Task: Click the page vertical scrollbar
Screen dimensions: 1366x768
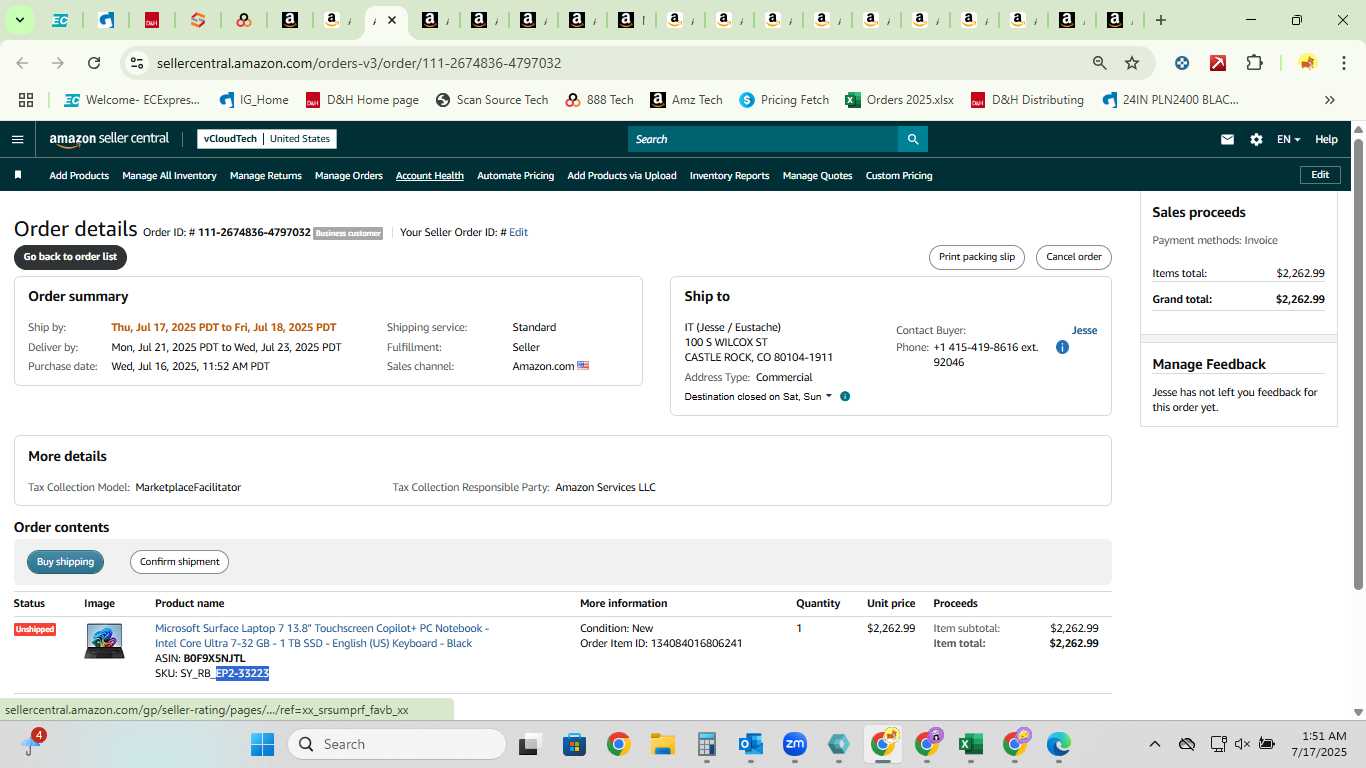Action: coord(1358,365)
